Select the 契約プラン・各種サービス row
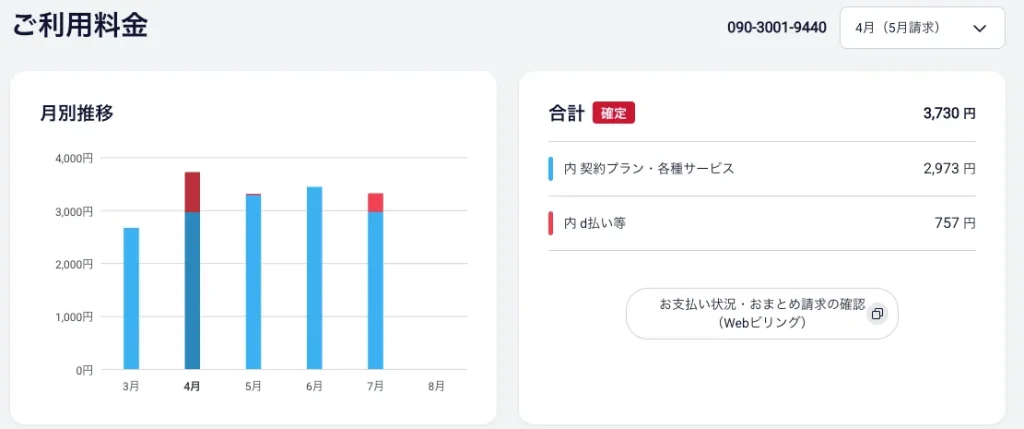Image resolution: width=1024 pixels, height=429 pixels. 761,168
